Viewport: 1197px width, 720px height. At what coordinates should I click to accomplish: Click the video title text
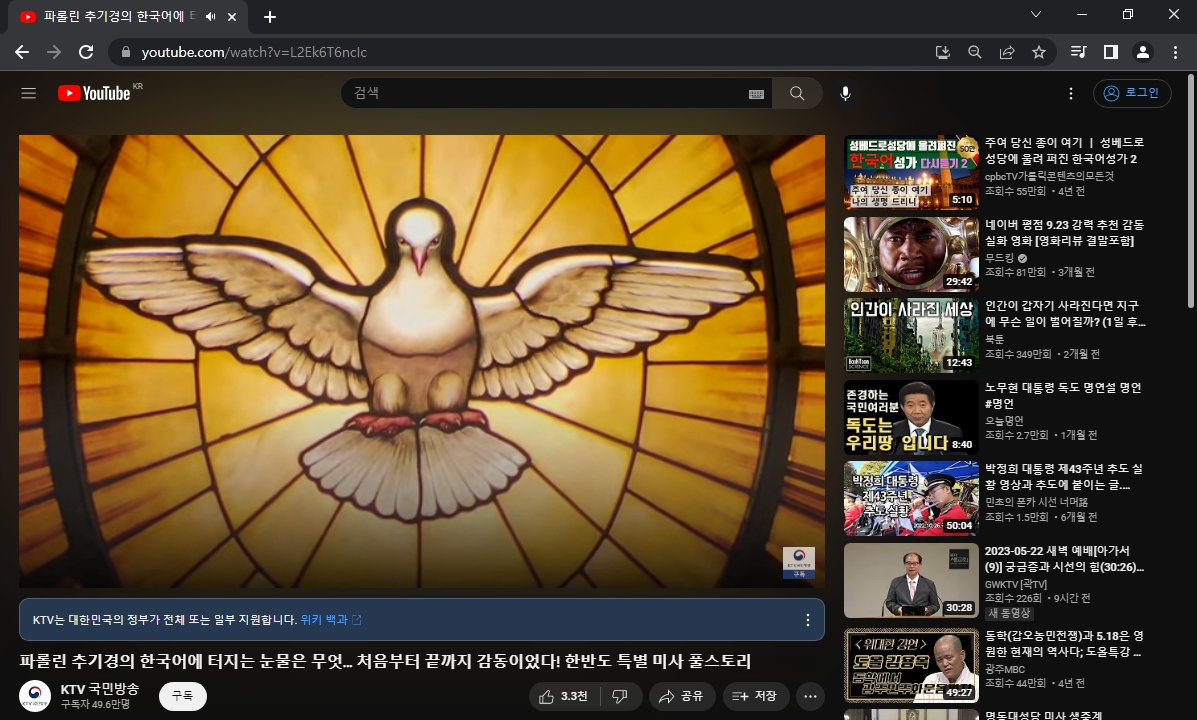click(386, 661)
